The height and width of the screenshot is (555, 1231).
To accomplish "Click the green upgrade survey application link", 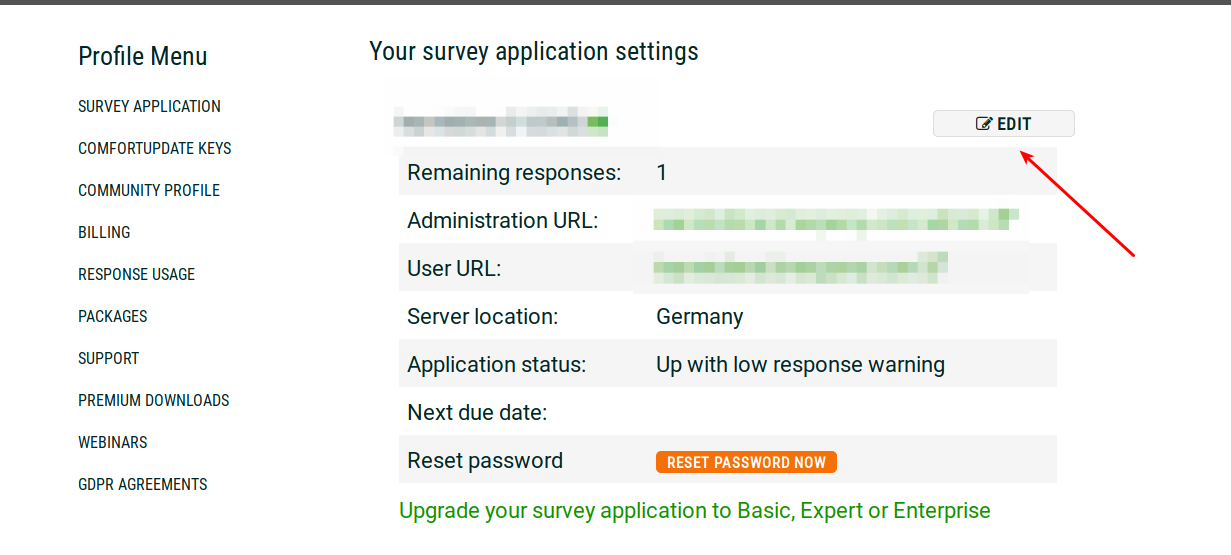I will tap(694, 511).
